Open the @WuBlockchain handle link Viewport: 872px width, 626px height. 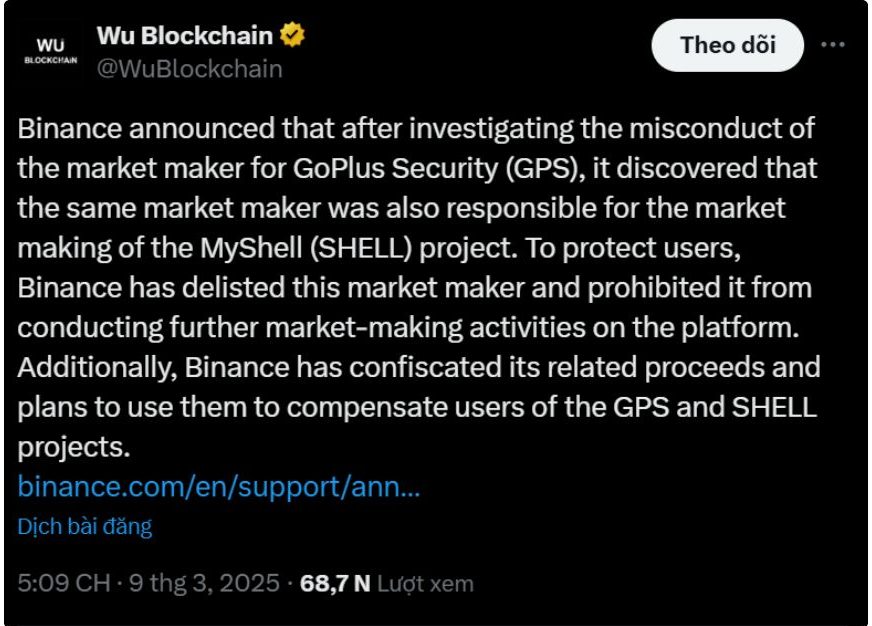tap(190, 68)
